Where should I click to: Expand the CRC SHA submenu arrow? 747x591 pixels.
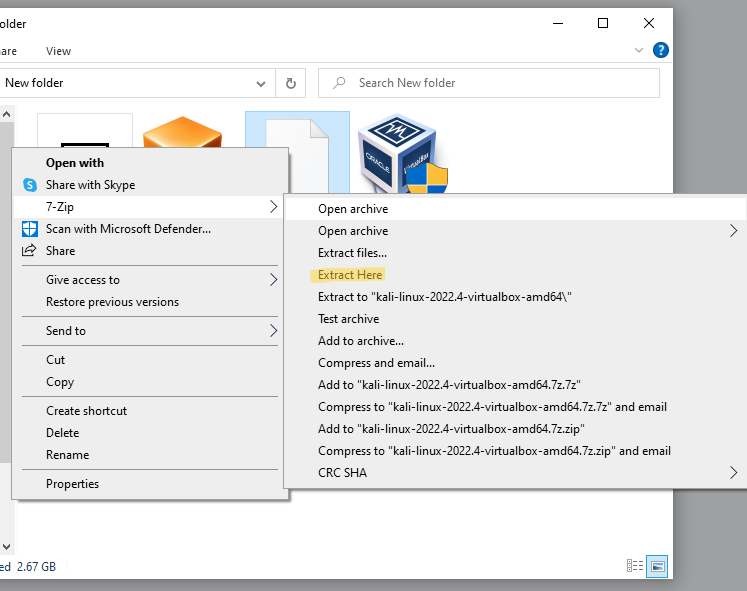(x=733, y=473)
